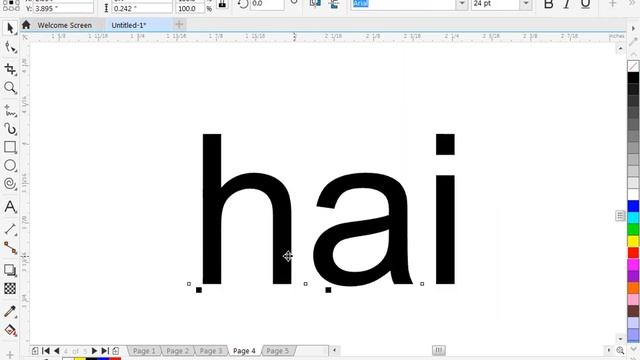Add a page after the last page
640x360 pixels.
(116, 351)
